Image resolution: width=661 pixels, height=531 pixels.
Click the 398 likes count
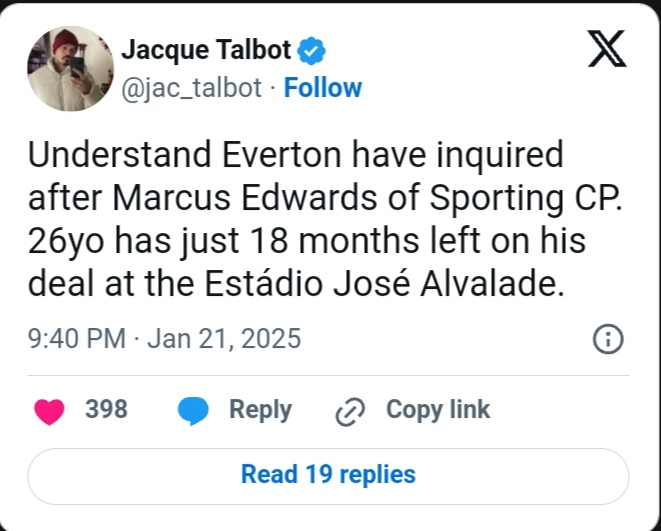click(x=106, y=410)
